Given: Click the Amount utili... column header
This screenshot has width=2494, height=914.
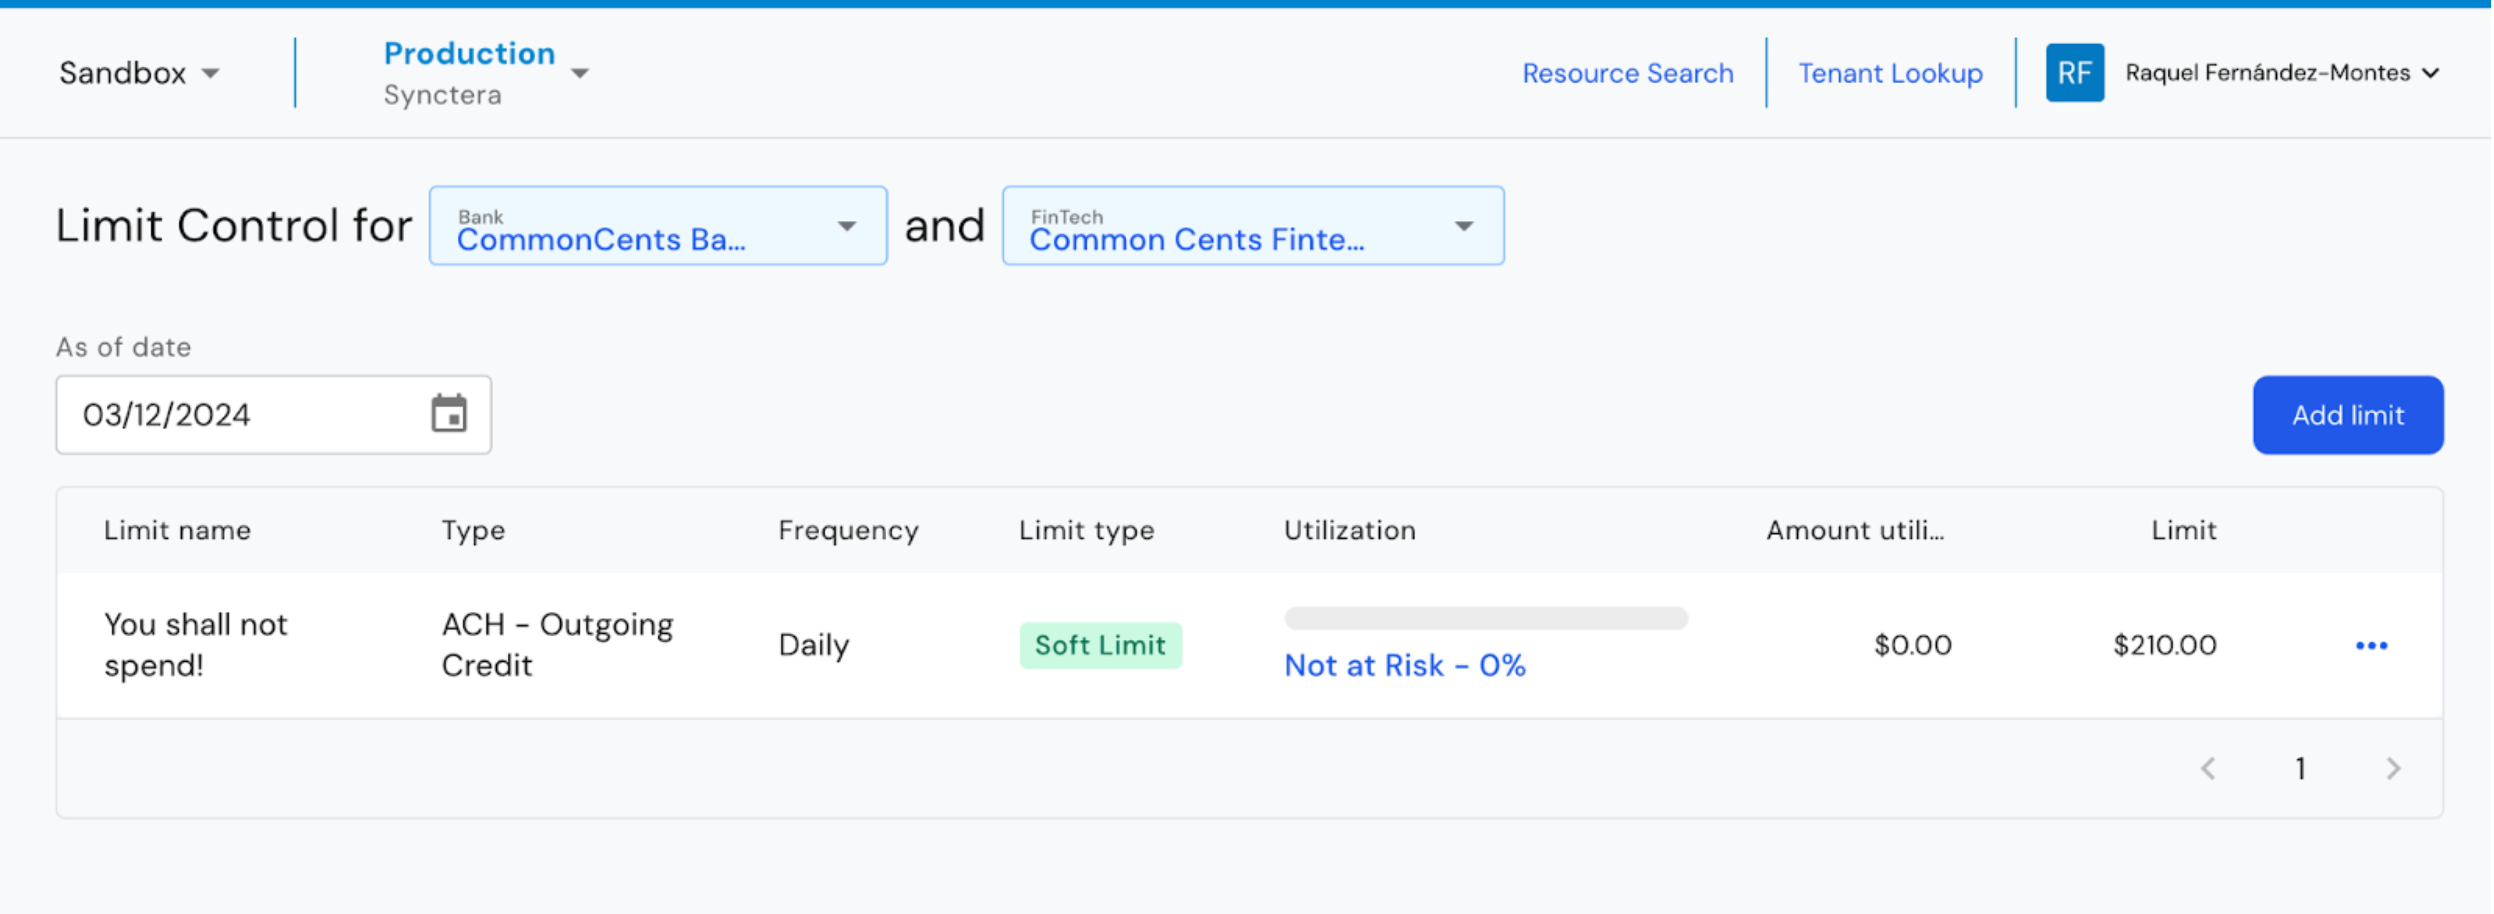Looking at the screenshot, I should [1854, 531].
